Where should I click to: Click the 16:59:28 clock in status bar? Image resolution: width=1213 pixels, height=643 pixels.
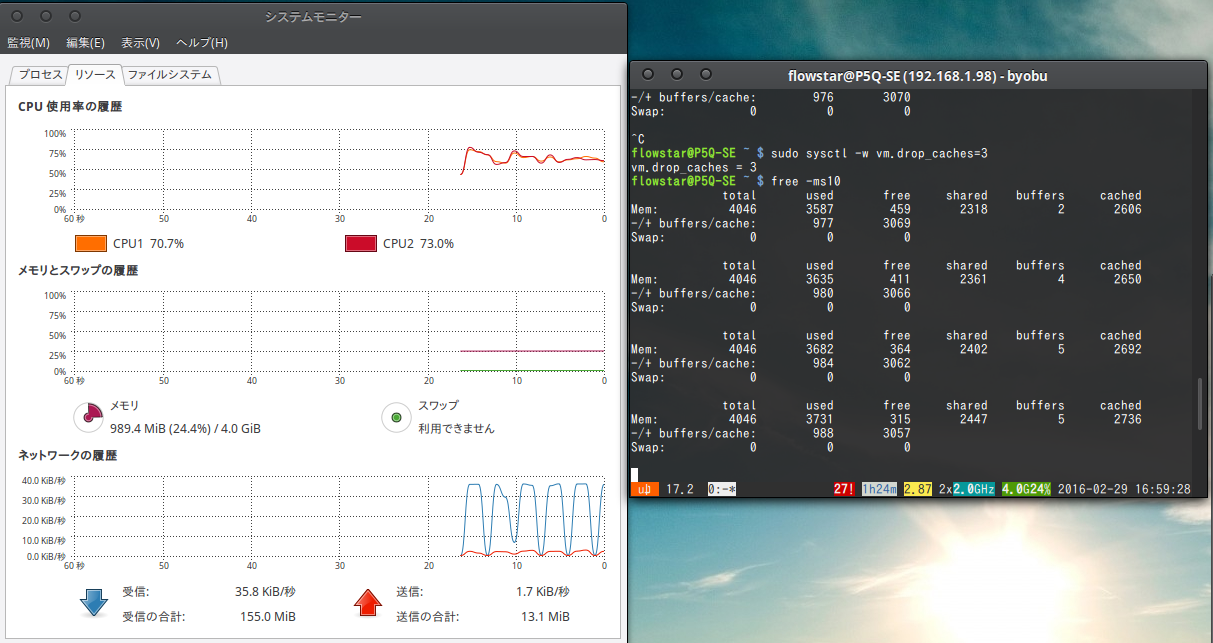[x=1163, y=489]
